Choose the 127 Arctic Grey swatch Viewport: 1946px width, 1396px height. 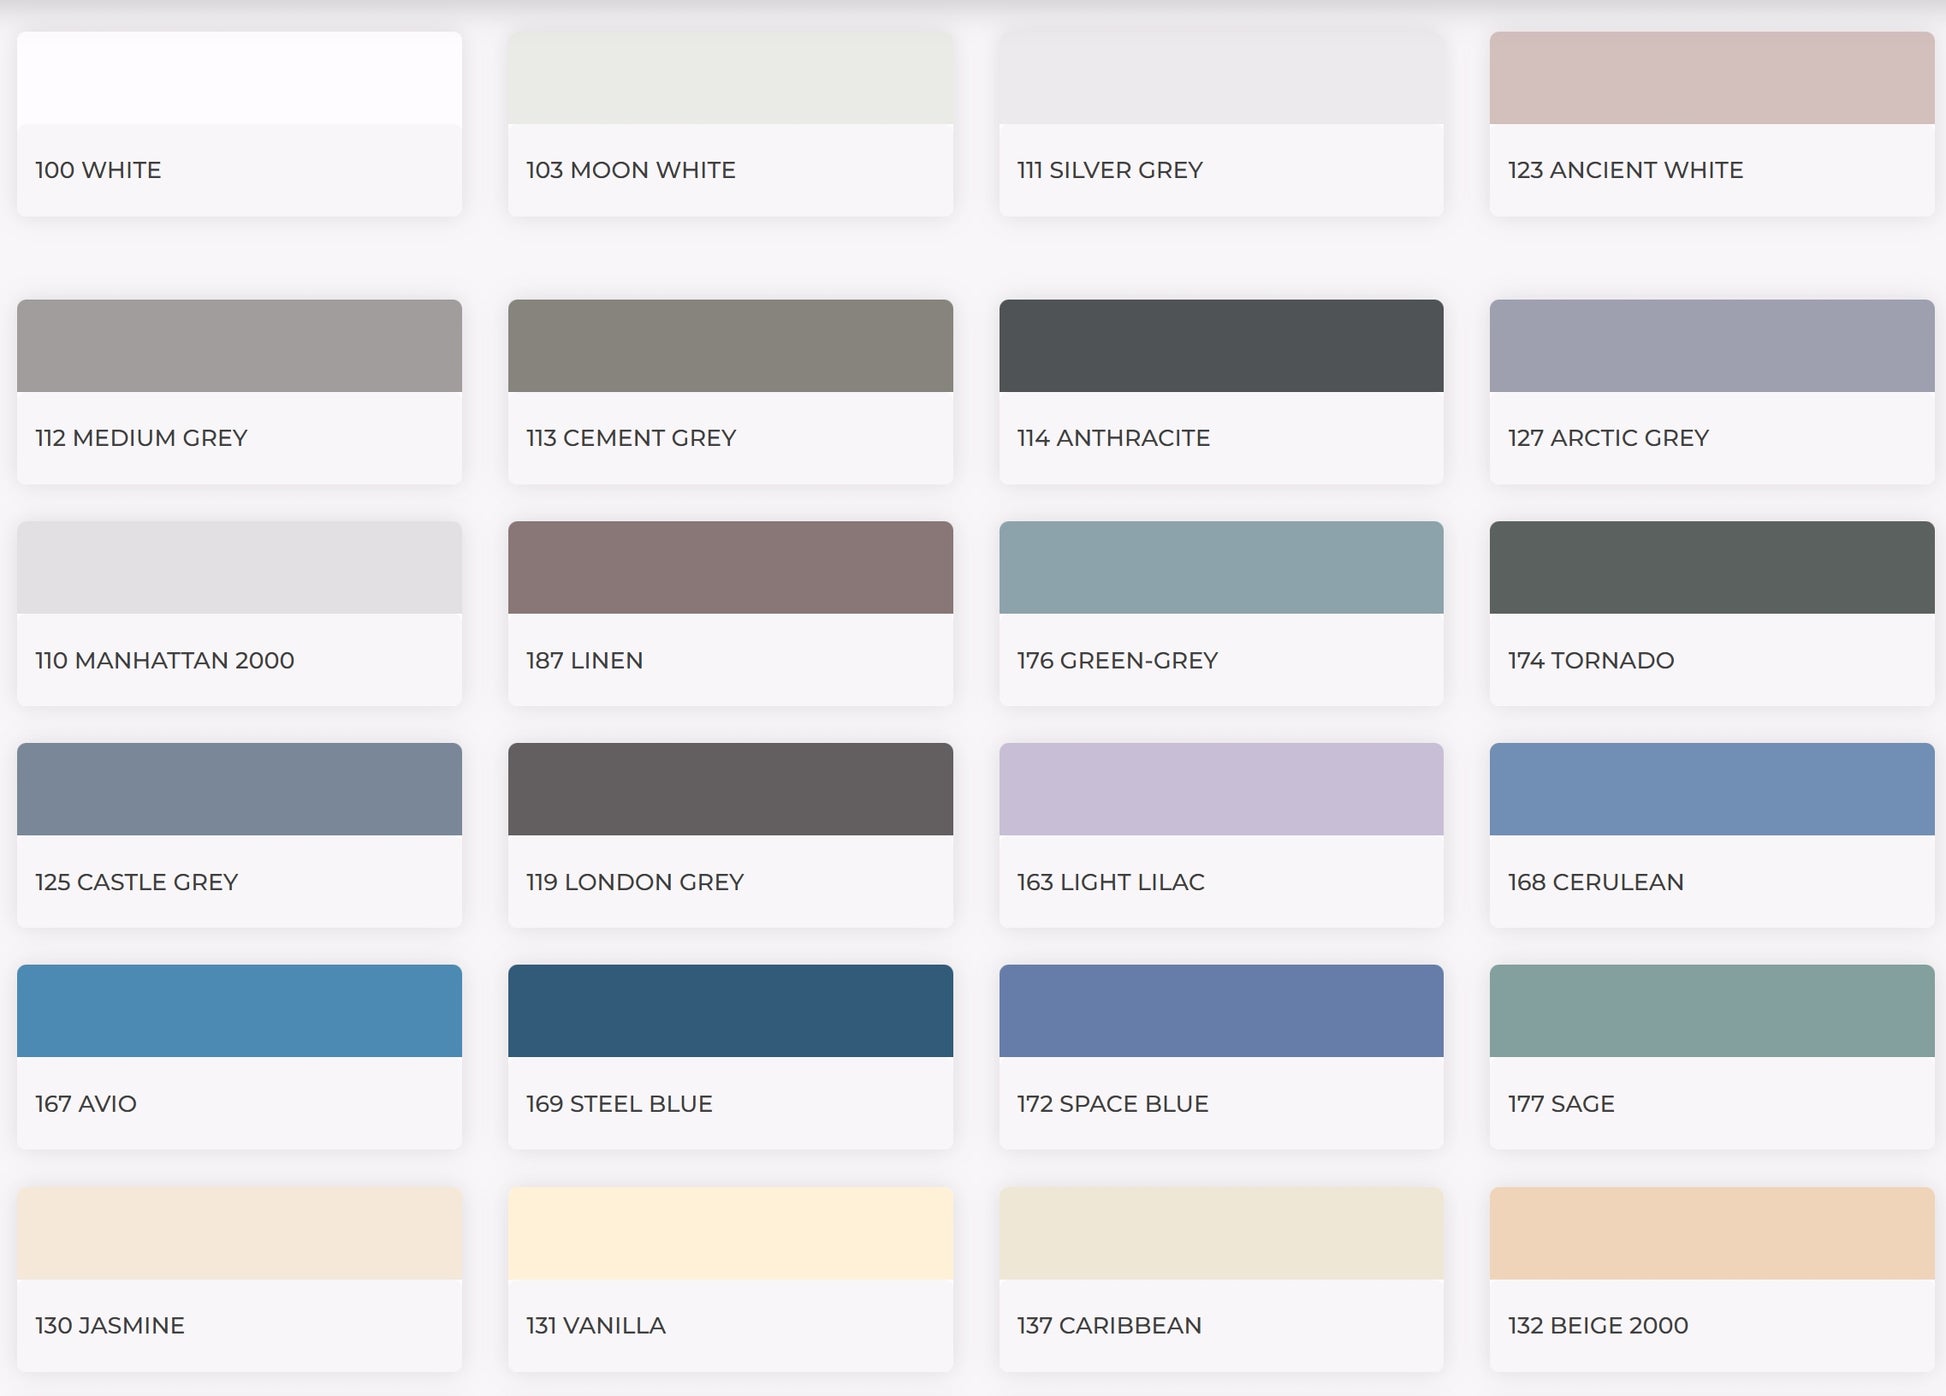1712,346
